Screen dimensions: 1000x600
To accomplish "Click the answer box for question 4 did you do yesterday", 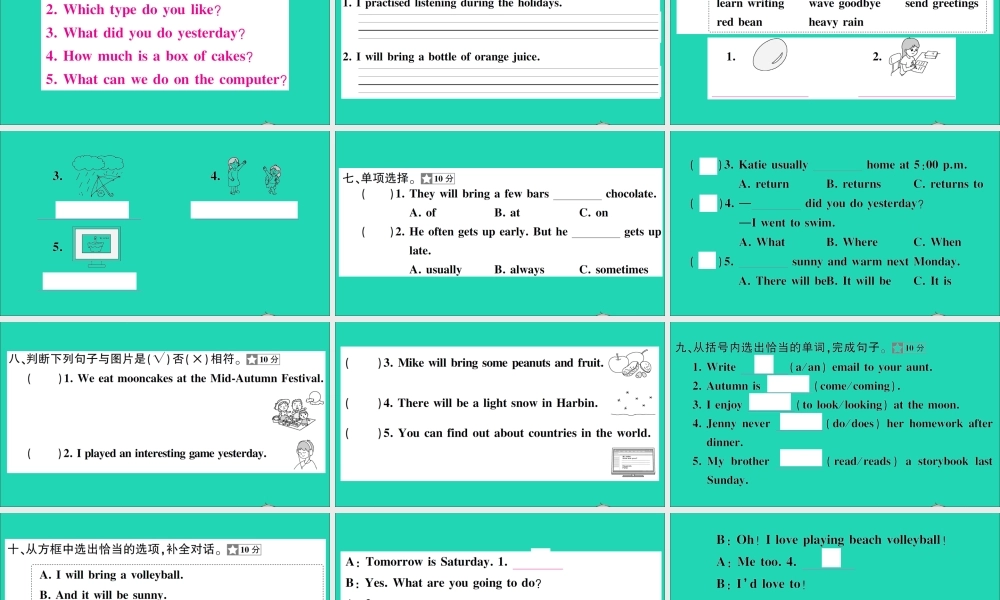I will click(708, 203).
